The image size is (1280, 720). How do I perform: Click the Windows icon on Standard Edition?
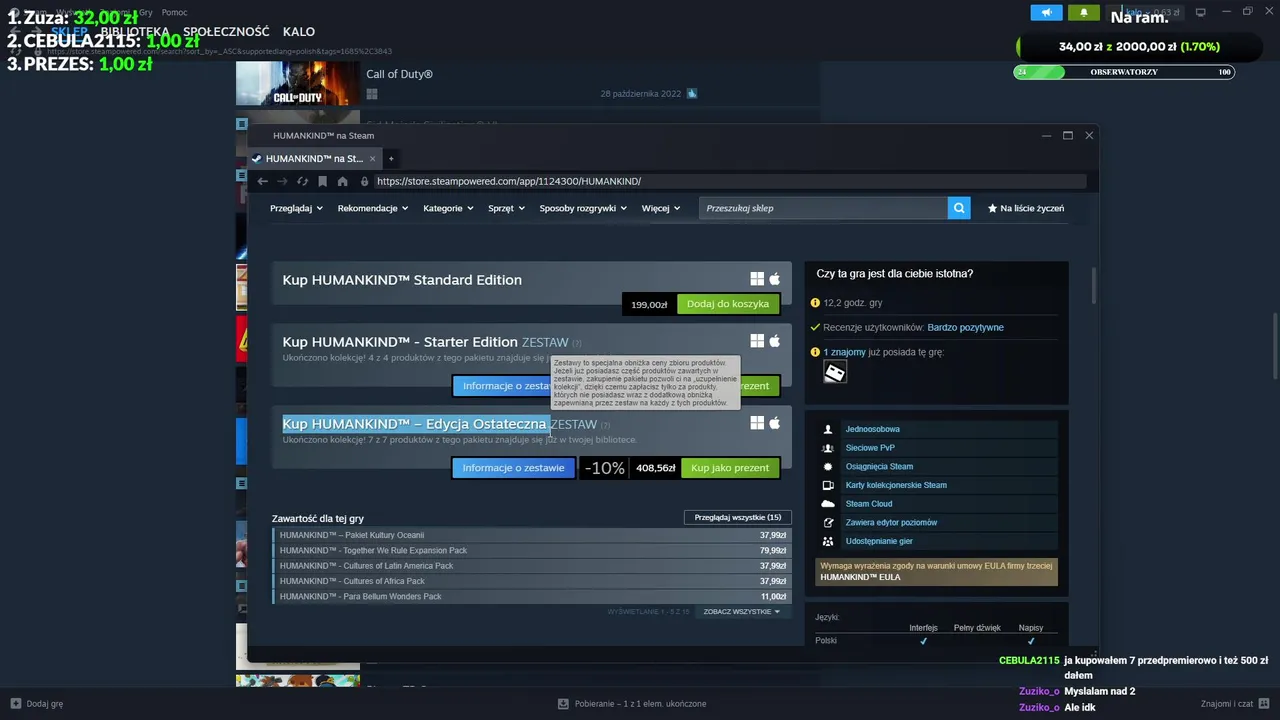click(x=757, y=279)
